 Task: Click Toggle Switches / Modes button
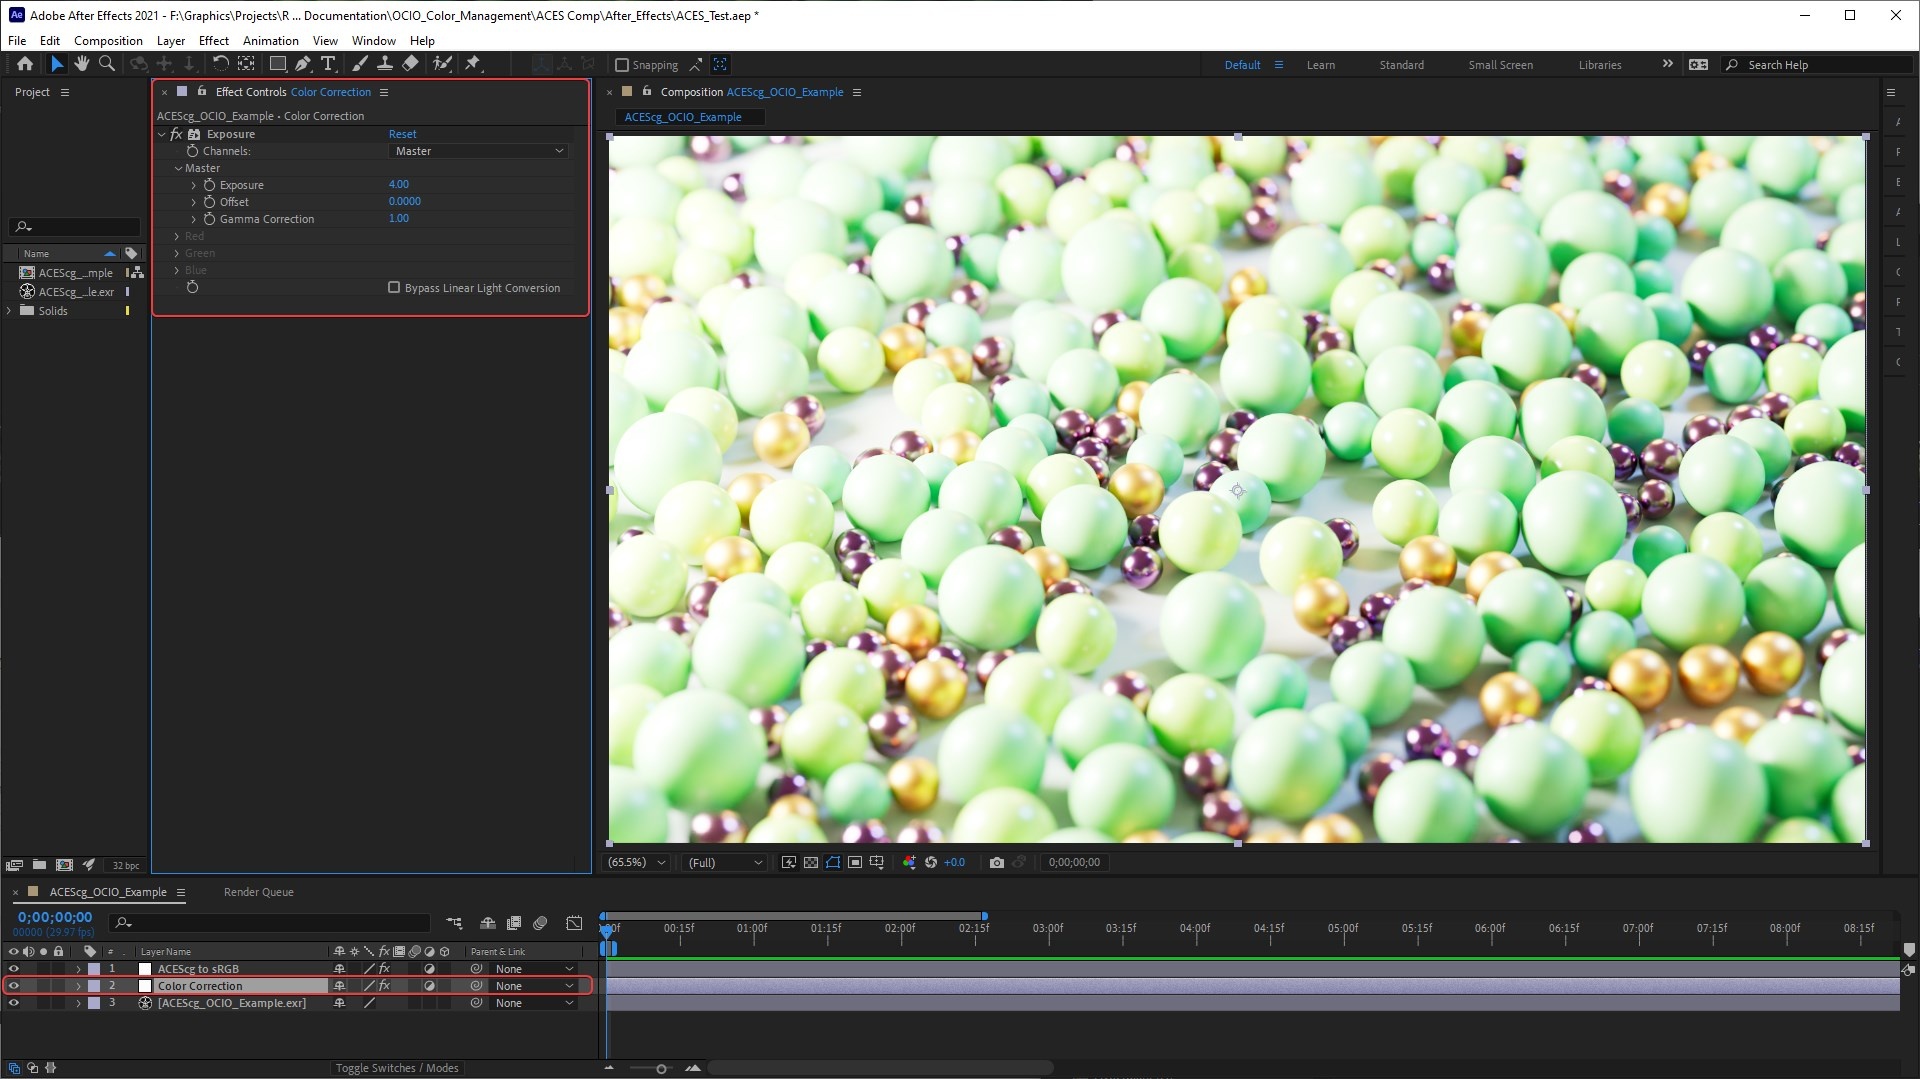click(x=396, y=1068)
